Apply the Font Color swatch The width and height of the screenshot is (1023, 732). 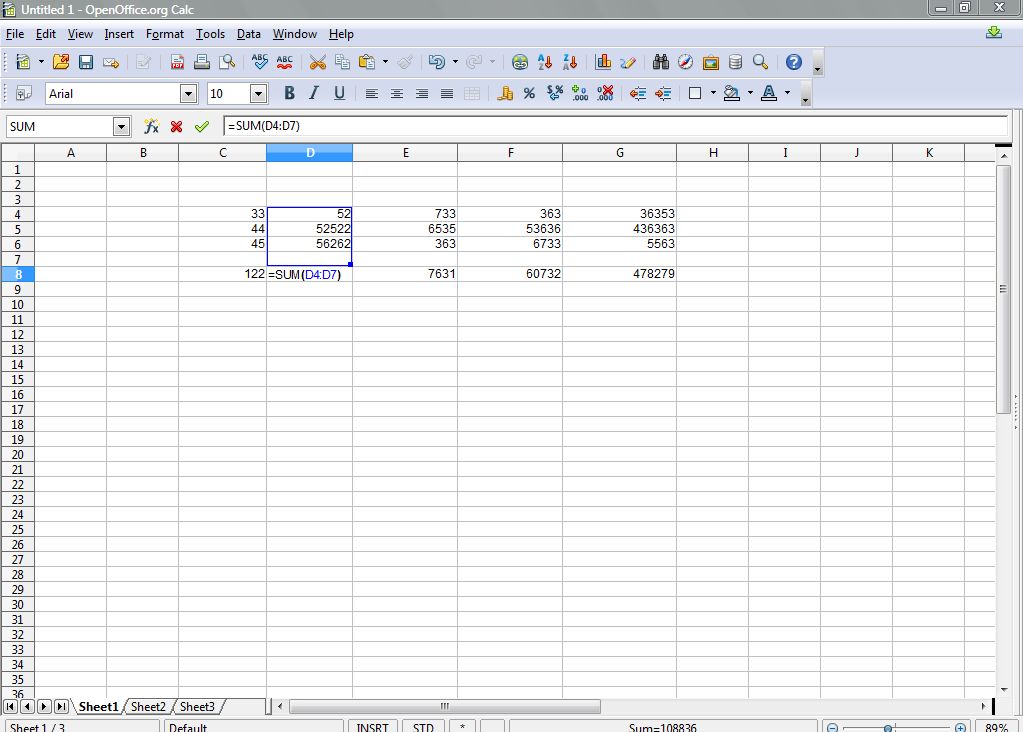[x=769, y=93]
